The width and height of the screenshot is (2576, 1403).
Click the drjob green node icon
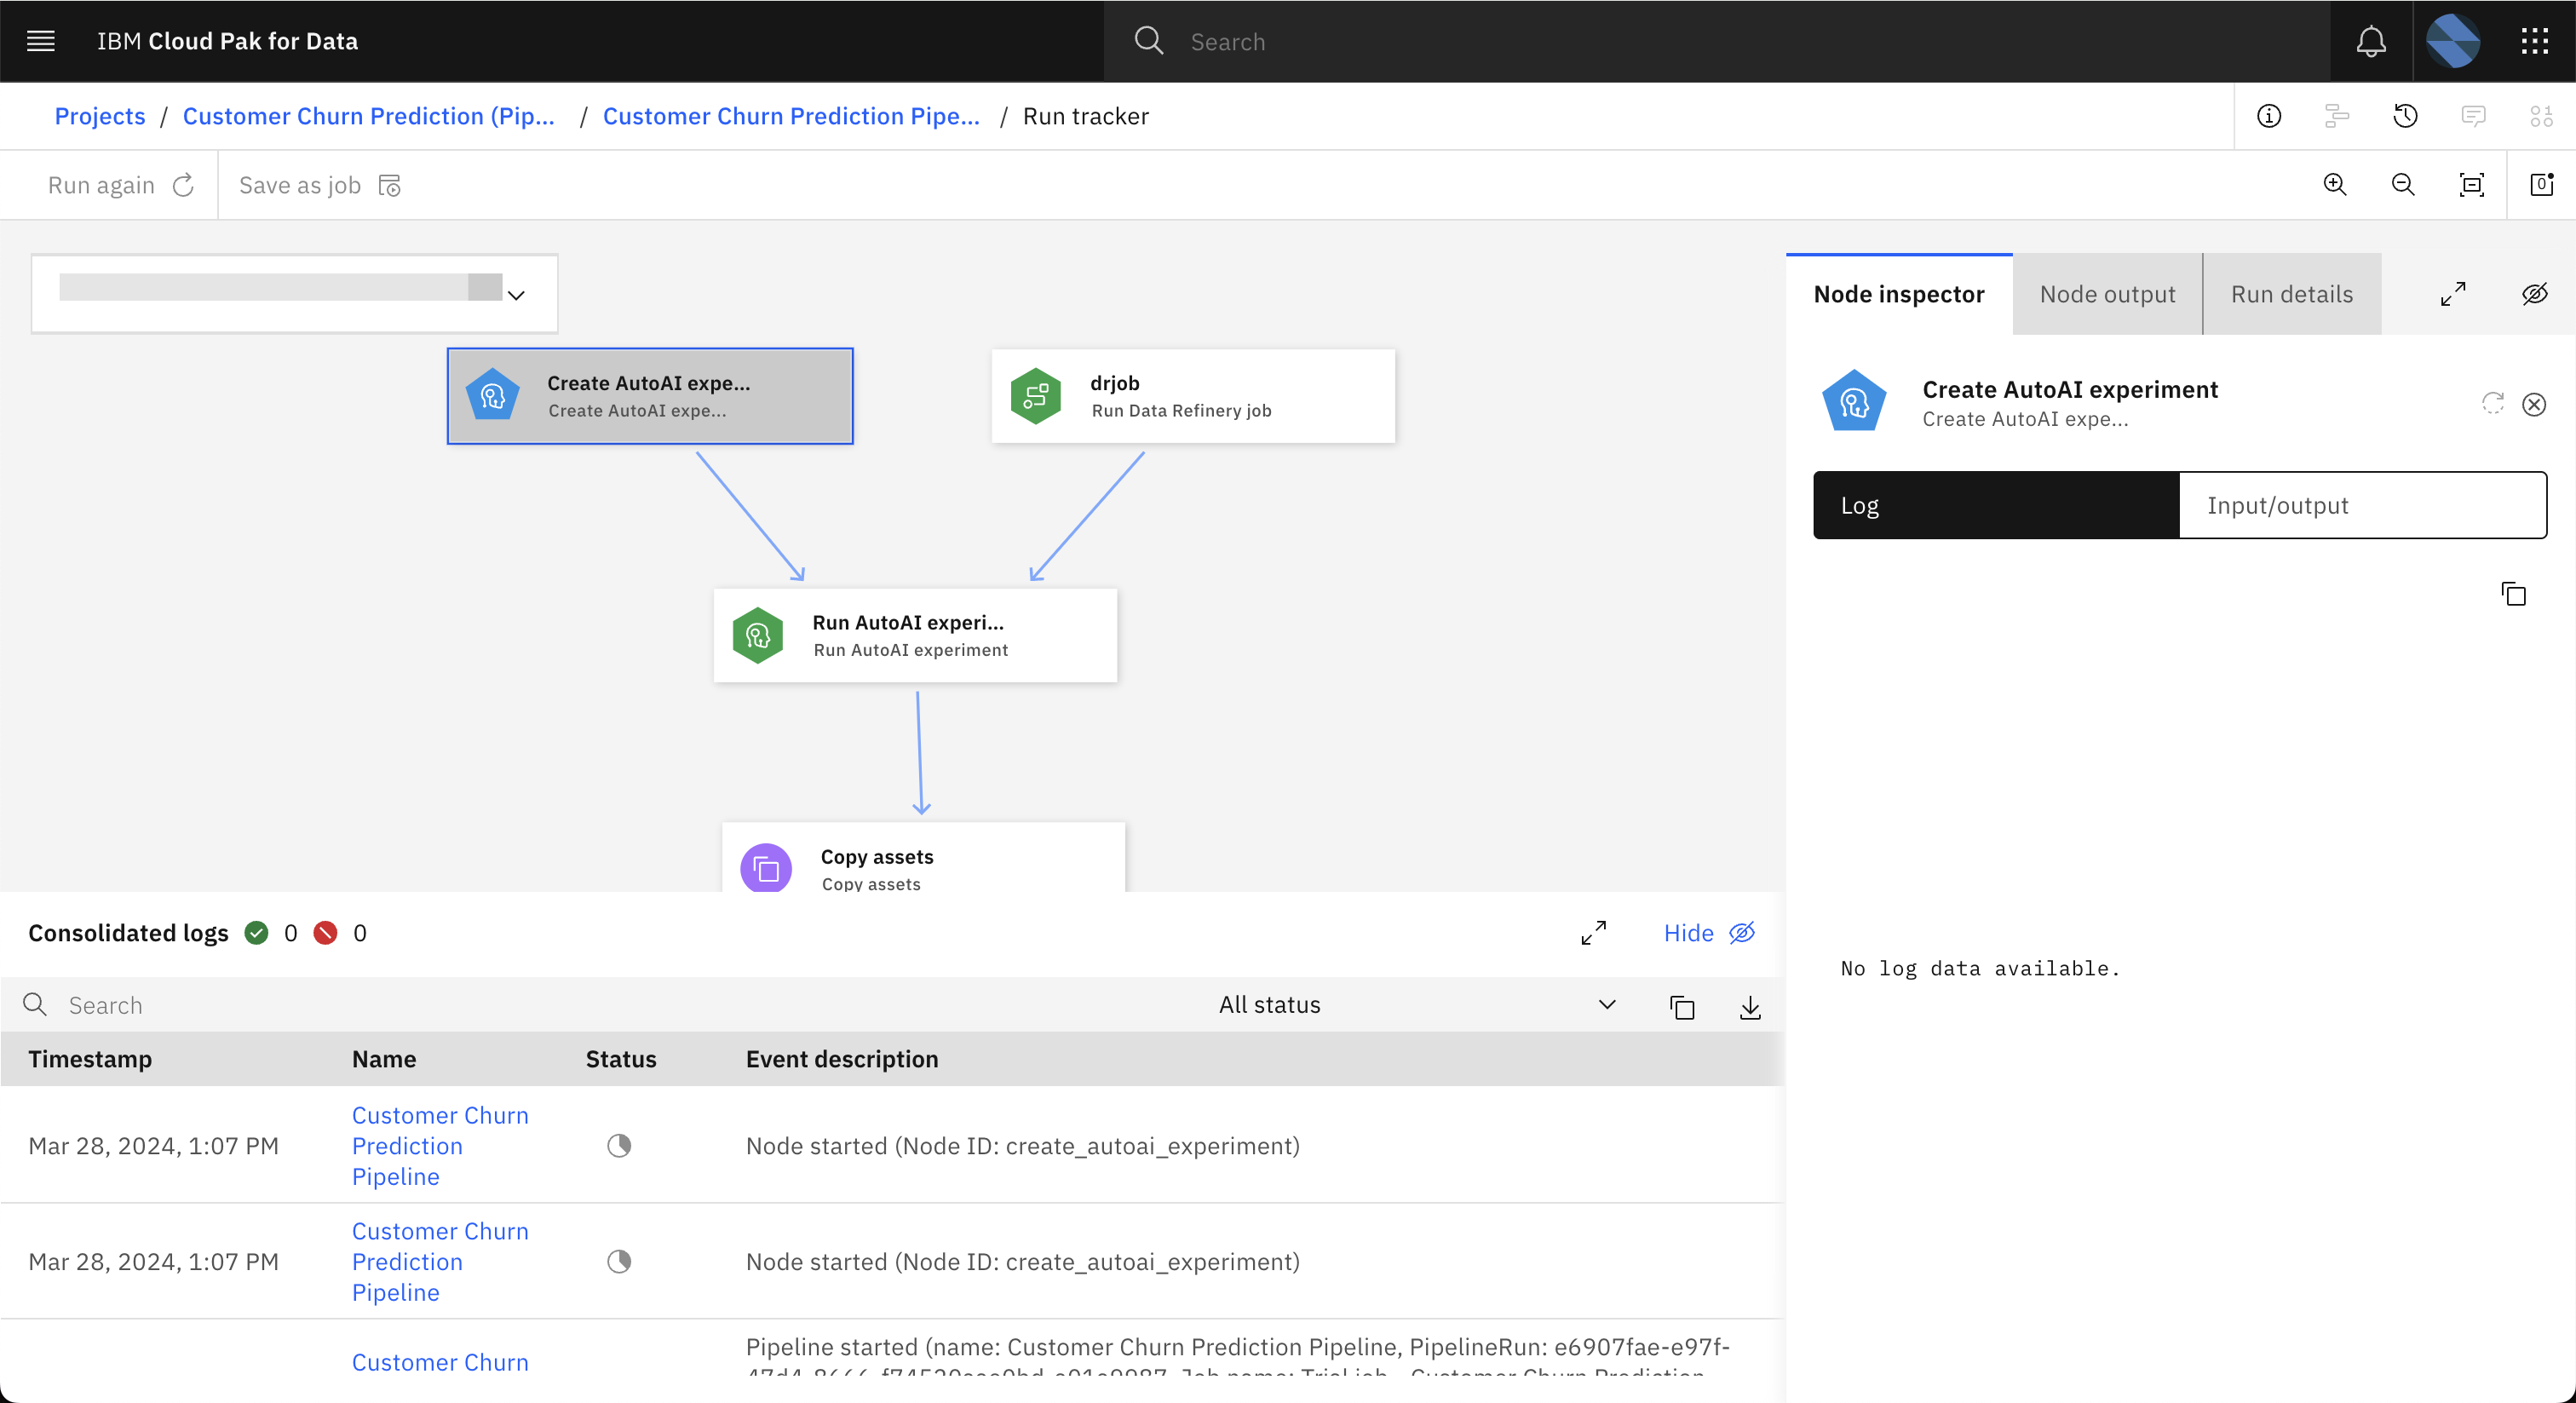pyautogui.click(x=1036, y=396)
